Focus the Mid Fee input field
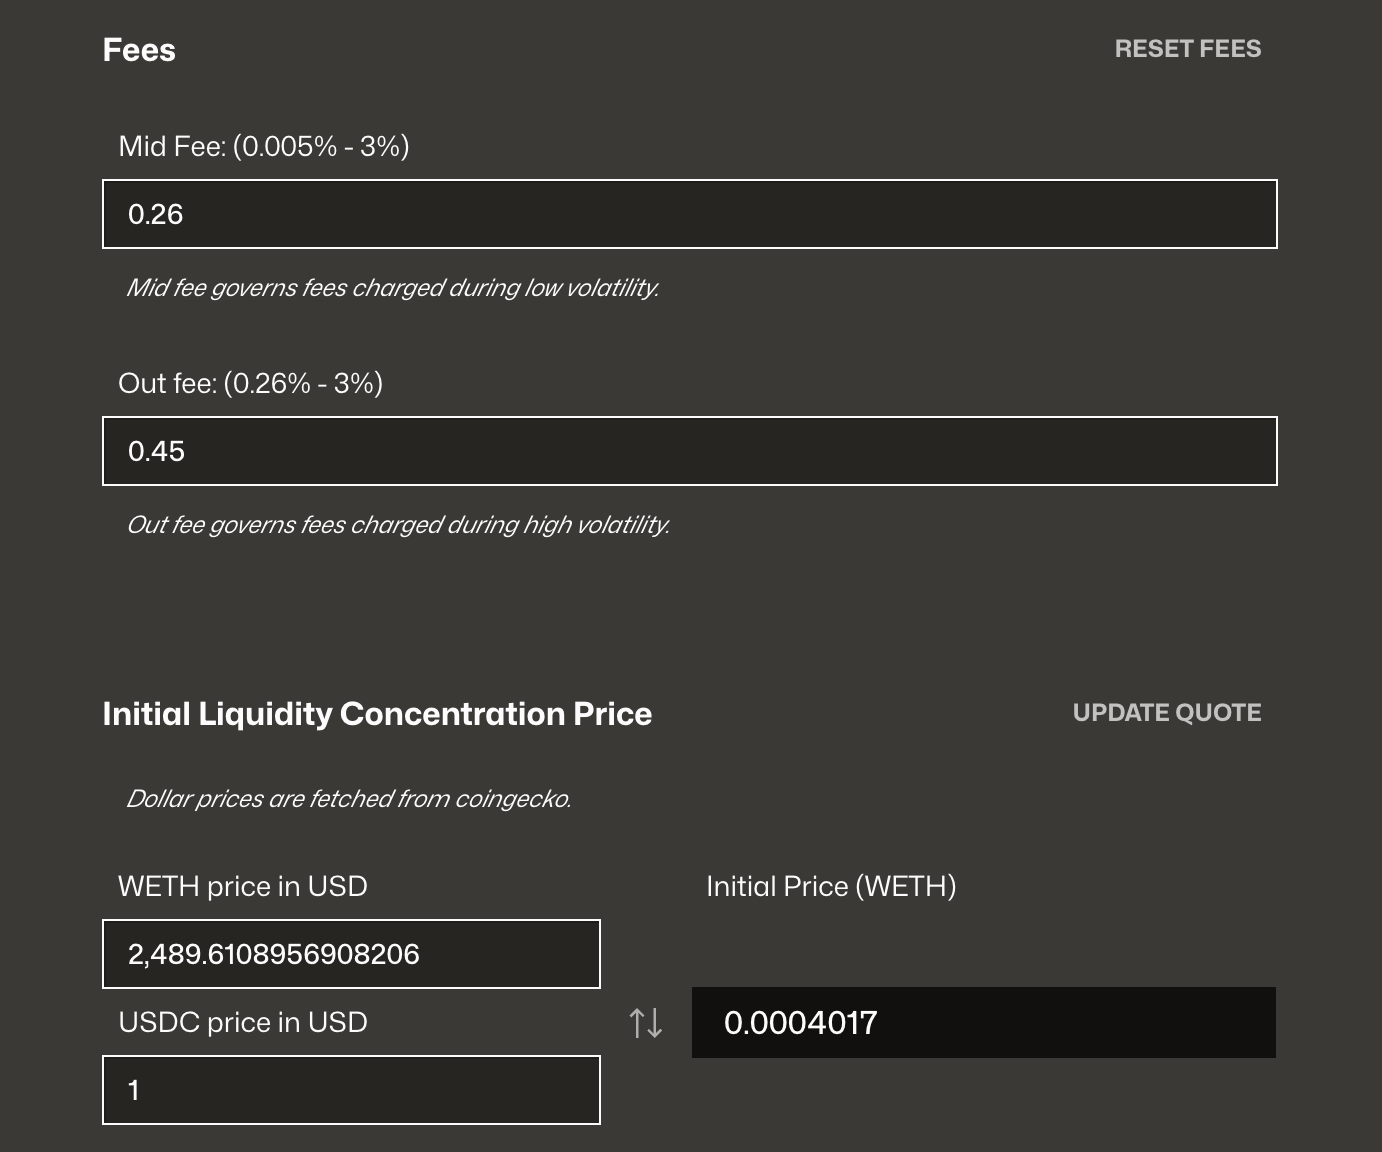The width and height of the screenshot is (1382, 1152). [x=689, y=214]
